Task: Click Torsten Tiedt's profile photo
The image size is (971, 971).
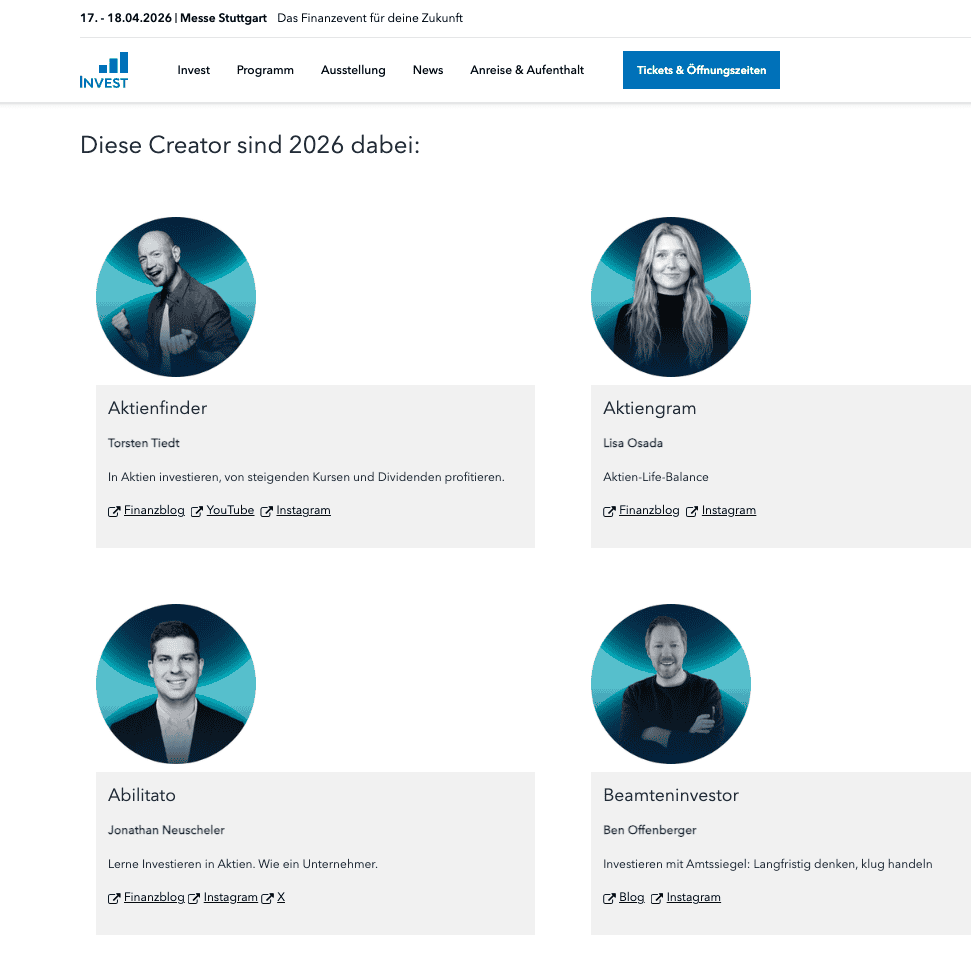Action: [x=176, y=297]
